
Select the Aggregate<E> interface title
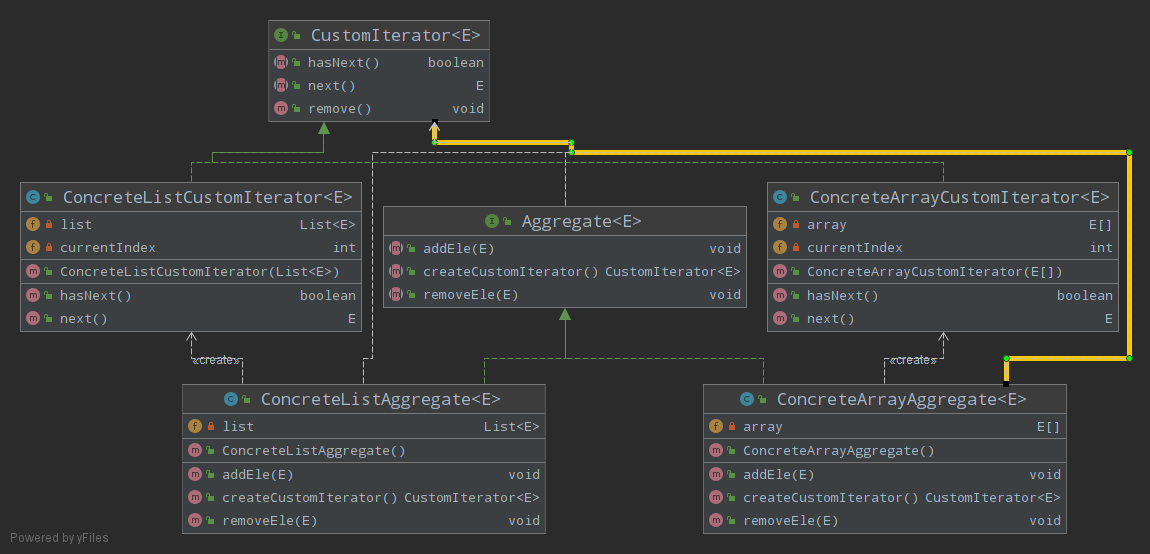[x=581, y=221]
